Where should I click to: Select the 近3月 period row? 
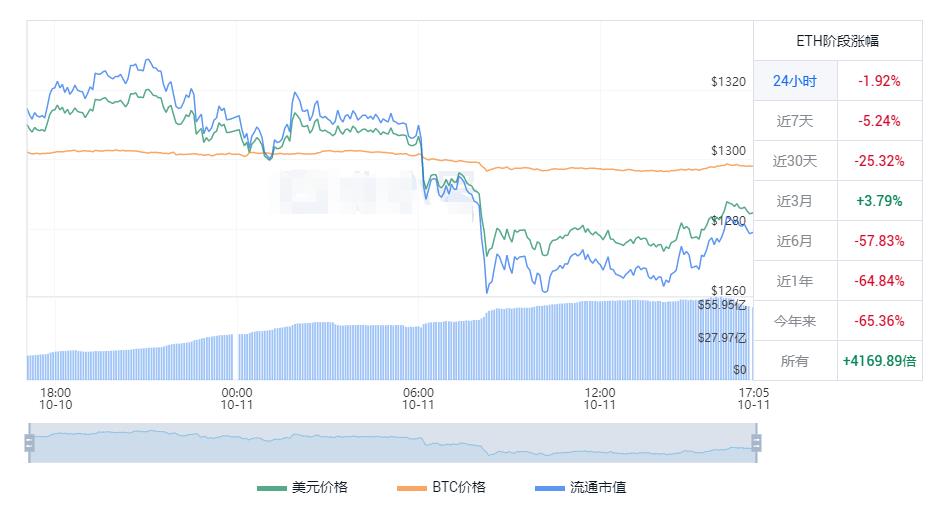click(795, 201)
